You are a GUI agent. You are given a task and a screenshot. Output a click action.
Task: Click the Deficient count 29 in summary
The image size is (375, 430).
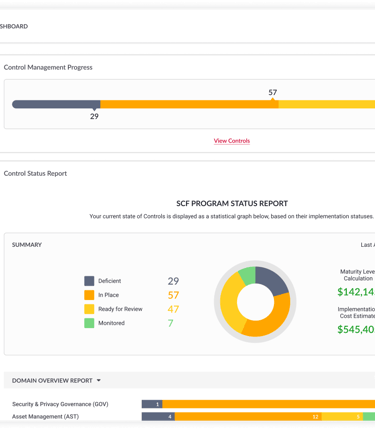pos(173,281)
